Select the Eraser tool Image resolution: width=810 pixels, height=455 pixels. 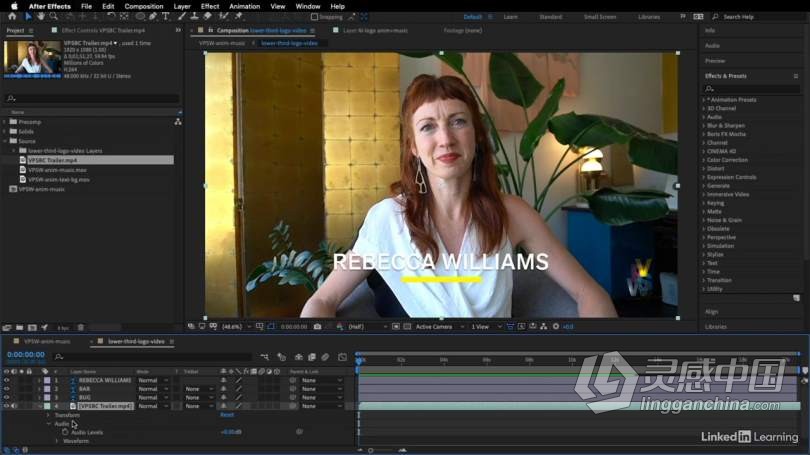click(207, 17)
